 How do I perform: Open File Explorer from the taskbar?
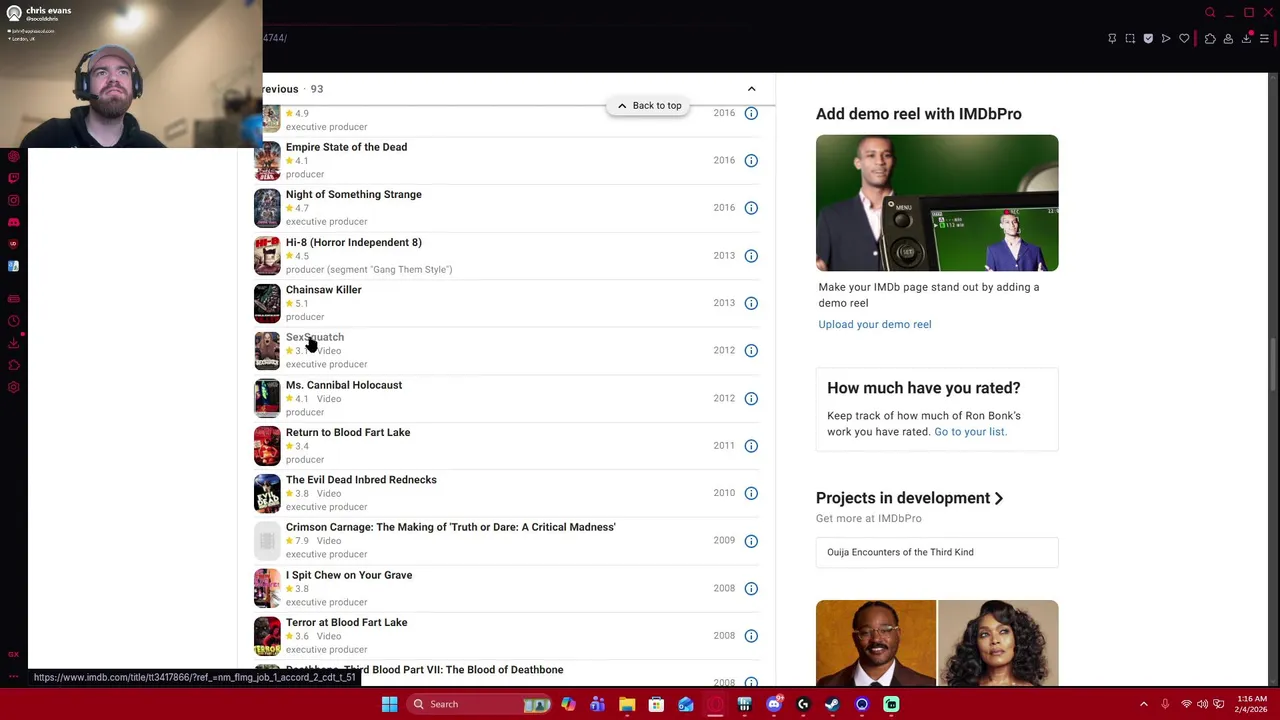pos(627,704)
